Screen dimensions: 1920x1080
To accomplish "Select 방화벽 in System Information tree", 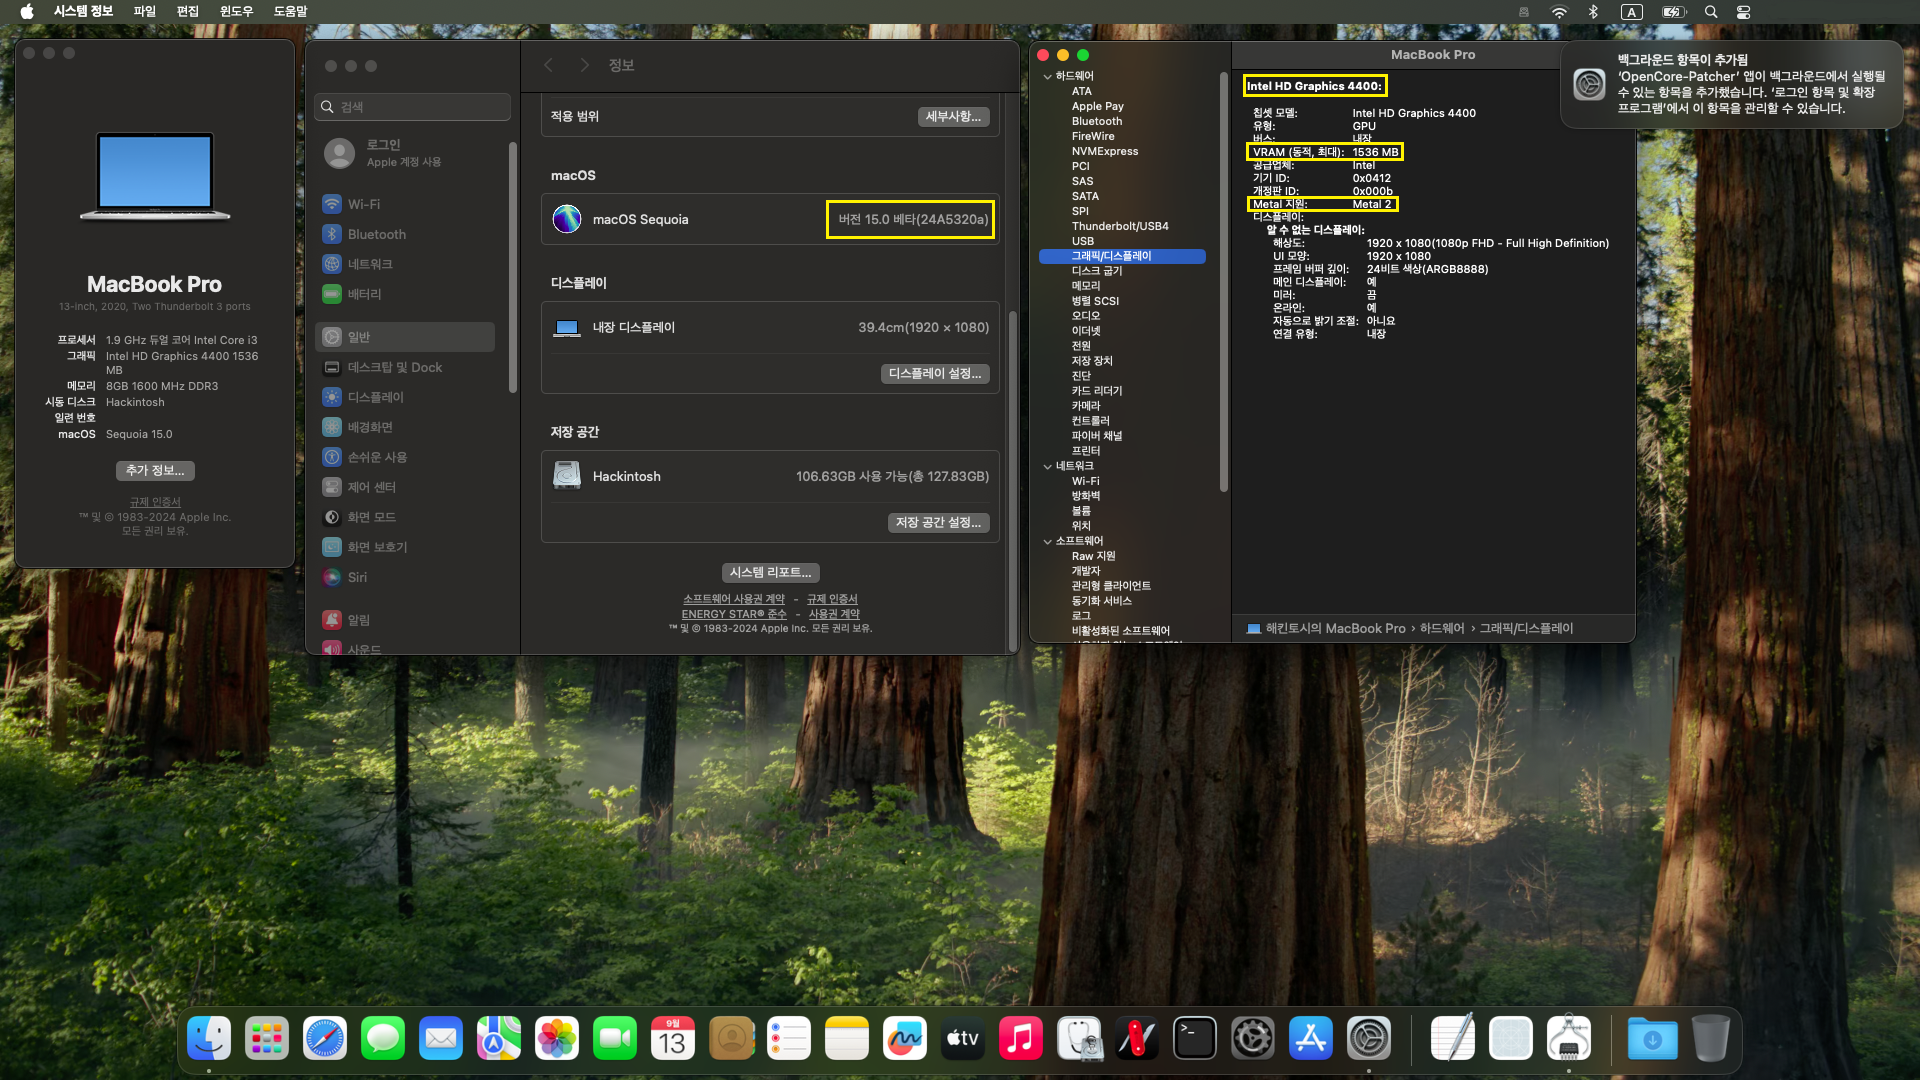I will point(1086,496).
